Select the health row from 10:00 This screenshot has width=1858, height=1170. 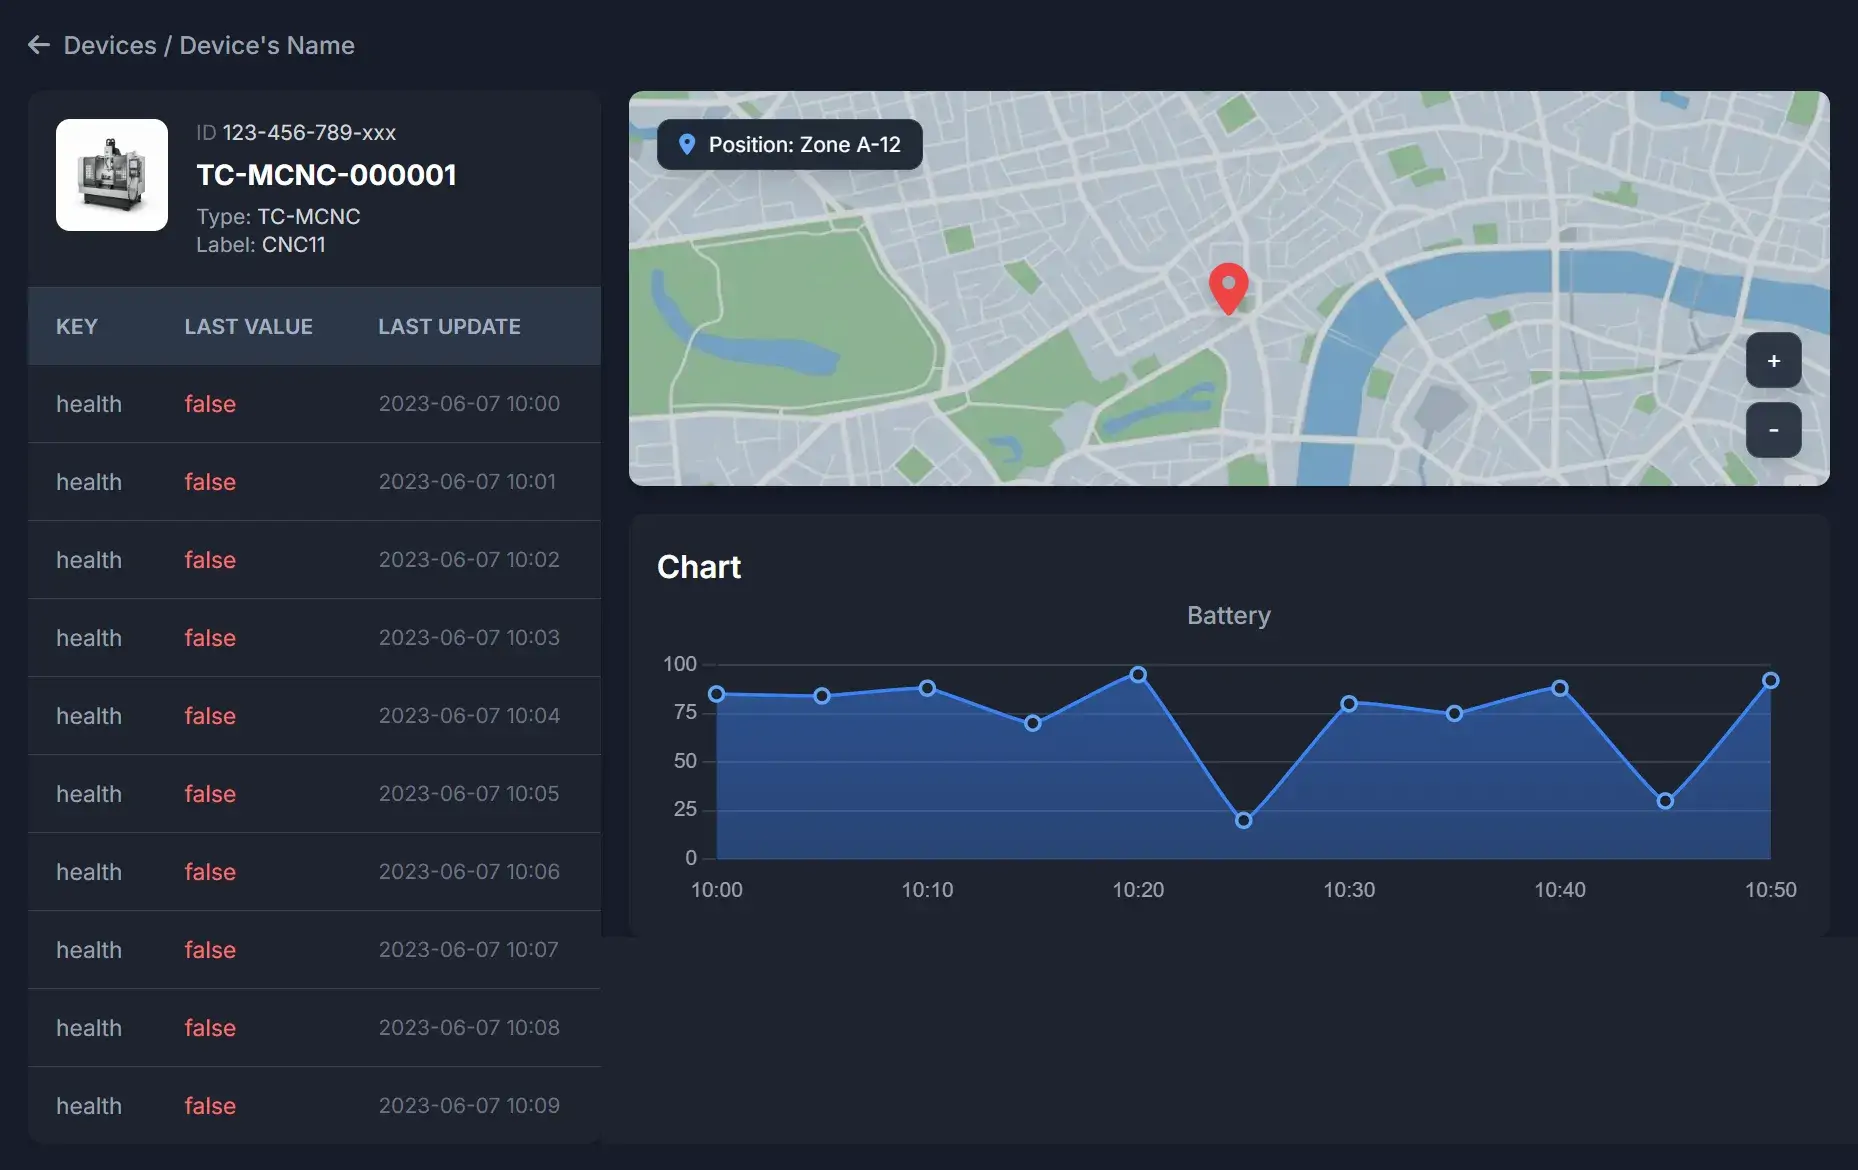[x=300, y=404]
